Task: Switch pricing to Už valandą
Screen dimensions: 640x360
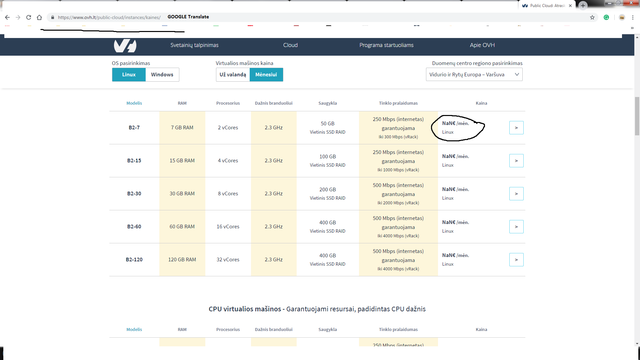Action: [233, 75]
